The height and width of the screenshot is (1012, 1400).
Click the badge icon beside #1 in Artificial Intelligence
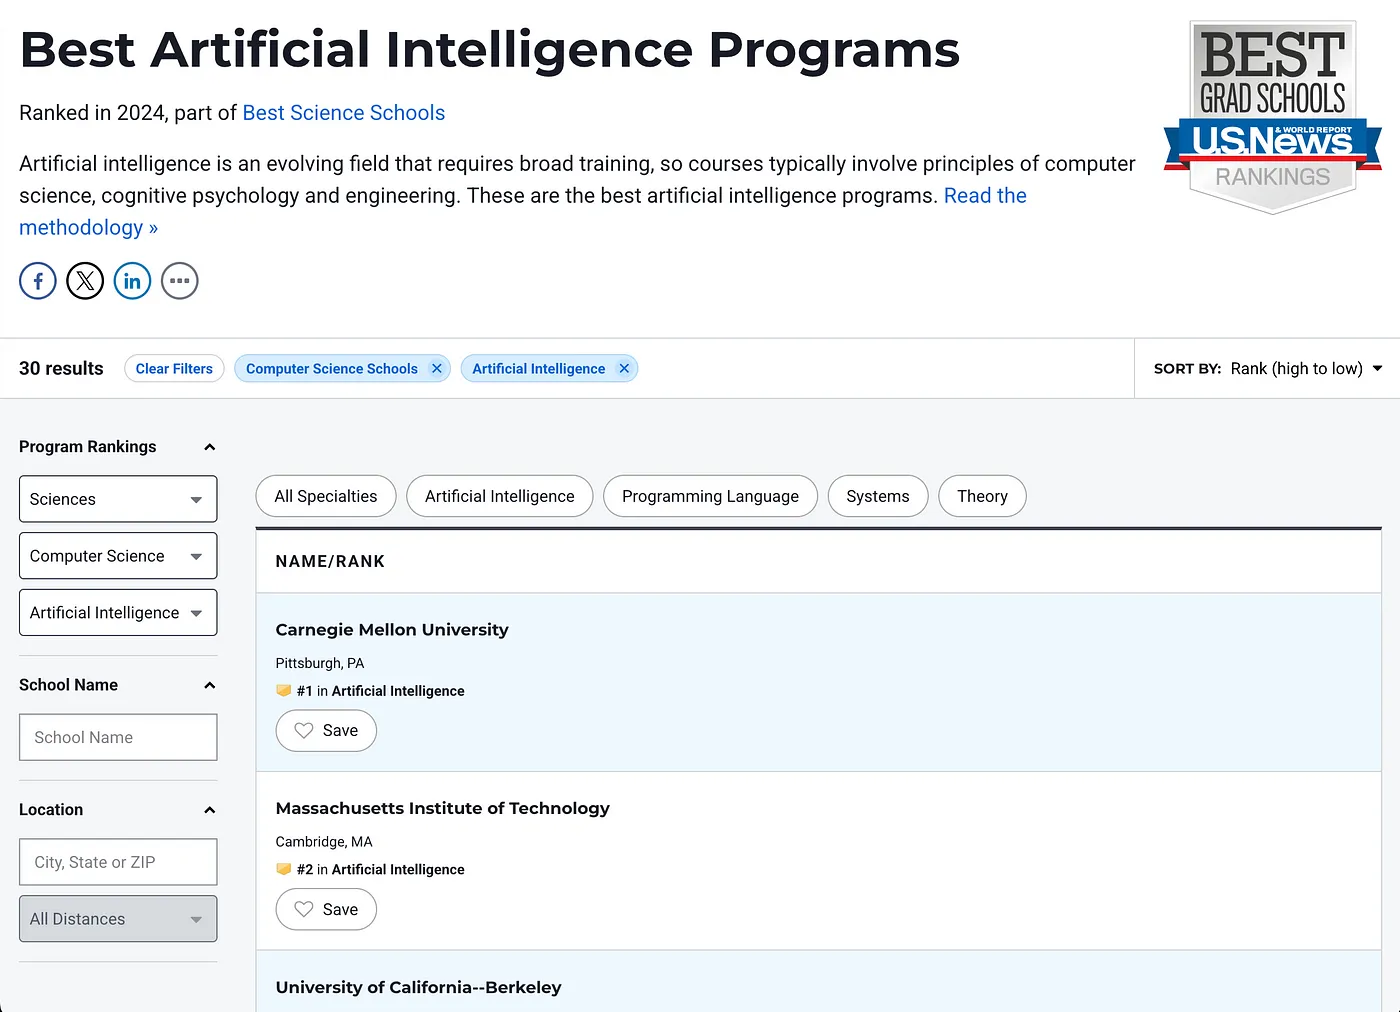click(x=284, y=690)
